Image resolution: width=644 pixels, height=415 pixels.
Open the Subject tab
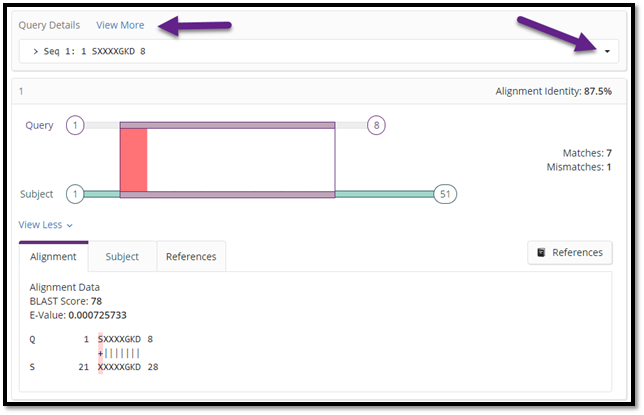pos(122,257)
